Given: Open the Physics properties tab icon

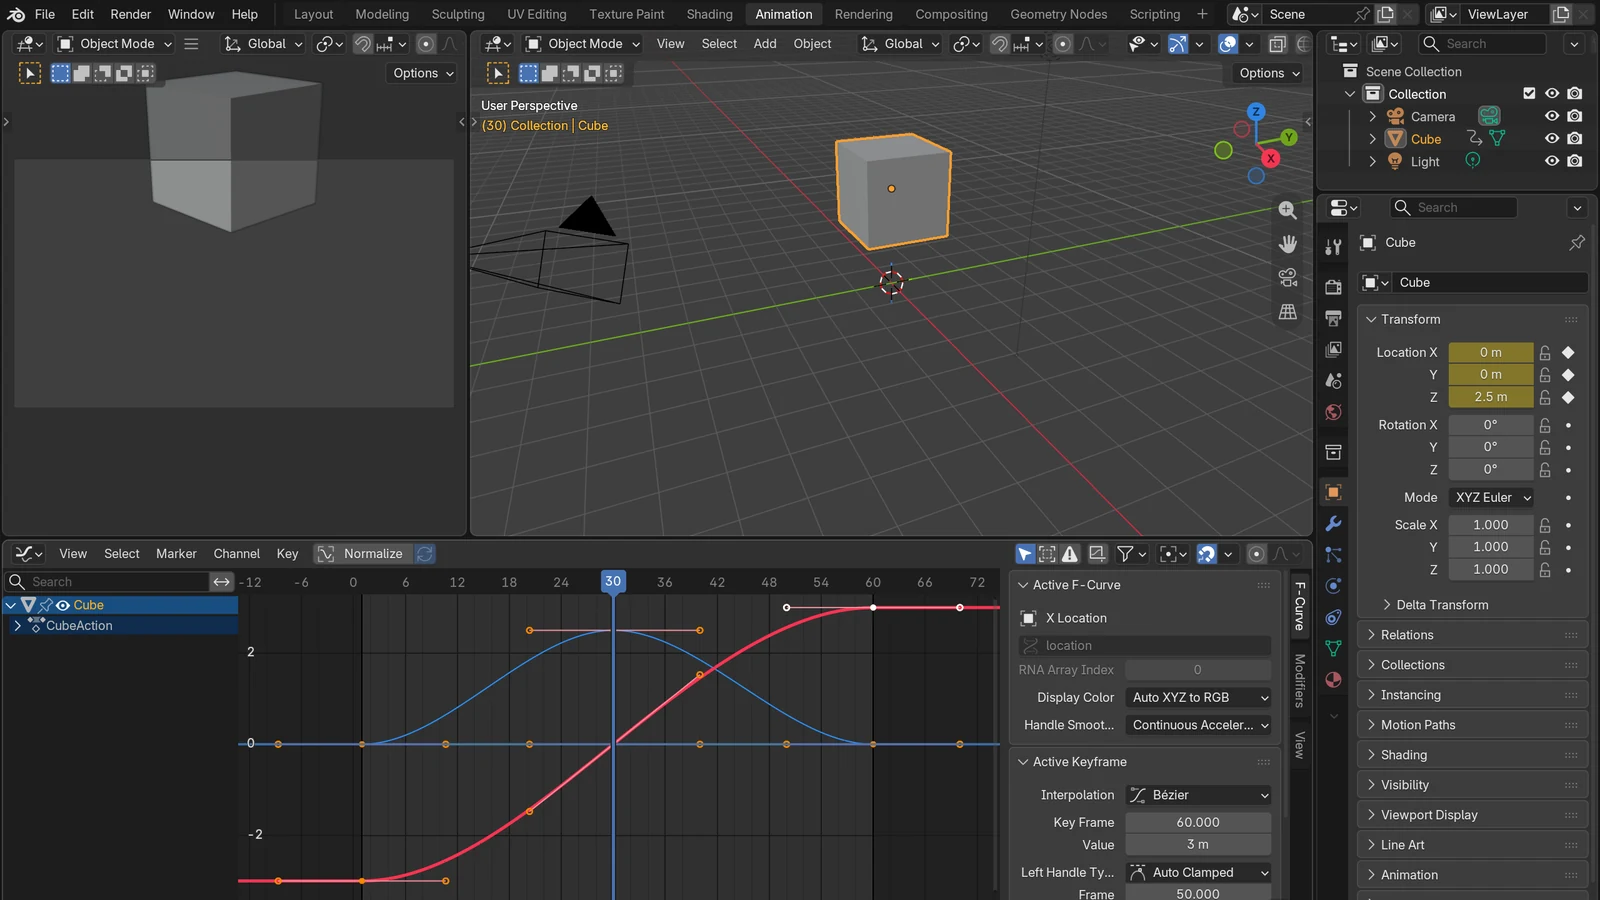Looking at the screenshot, I should point(1333,586).
